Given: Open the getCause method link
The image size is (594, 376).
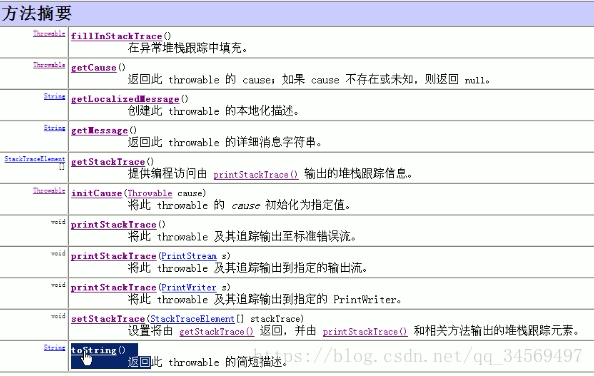Looking at the screenshot, I should click(x=94, y=68).
